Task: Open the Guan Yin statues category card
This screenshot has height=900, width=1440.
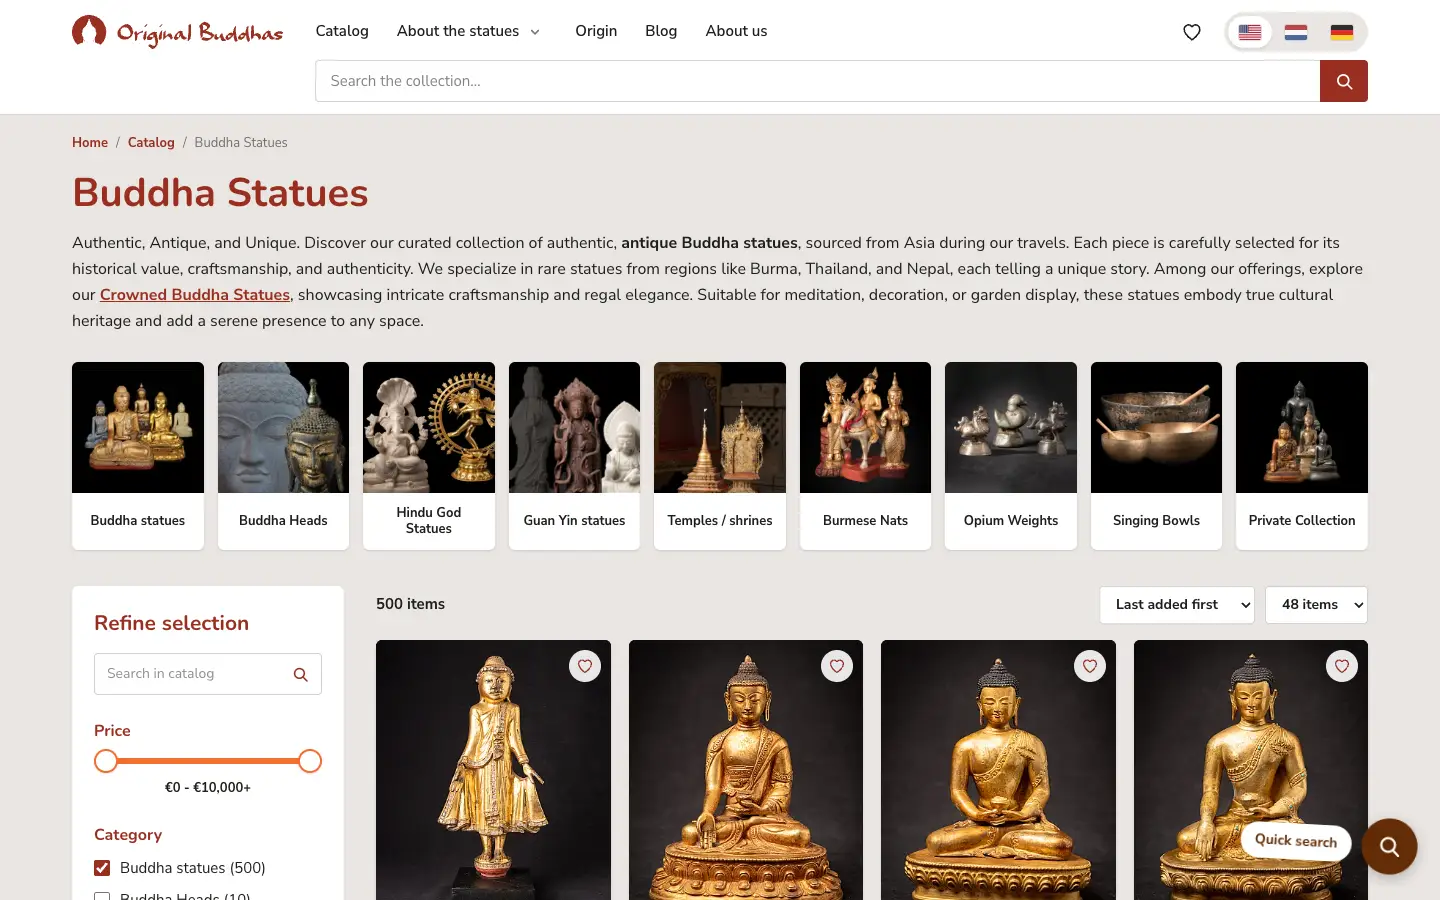Action: [574, 456]
